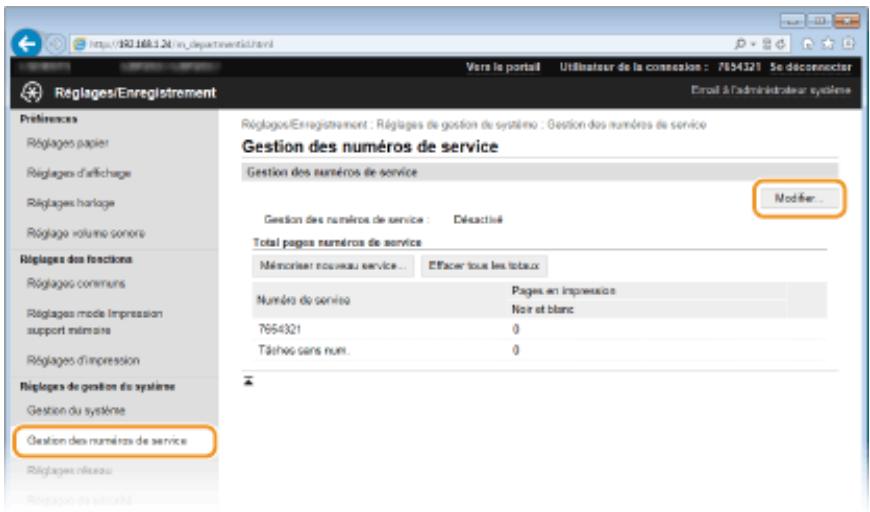Open Réglages mode Impression support mémoire
The image size is (870, 512).
tap(94, 322)
